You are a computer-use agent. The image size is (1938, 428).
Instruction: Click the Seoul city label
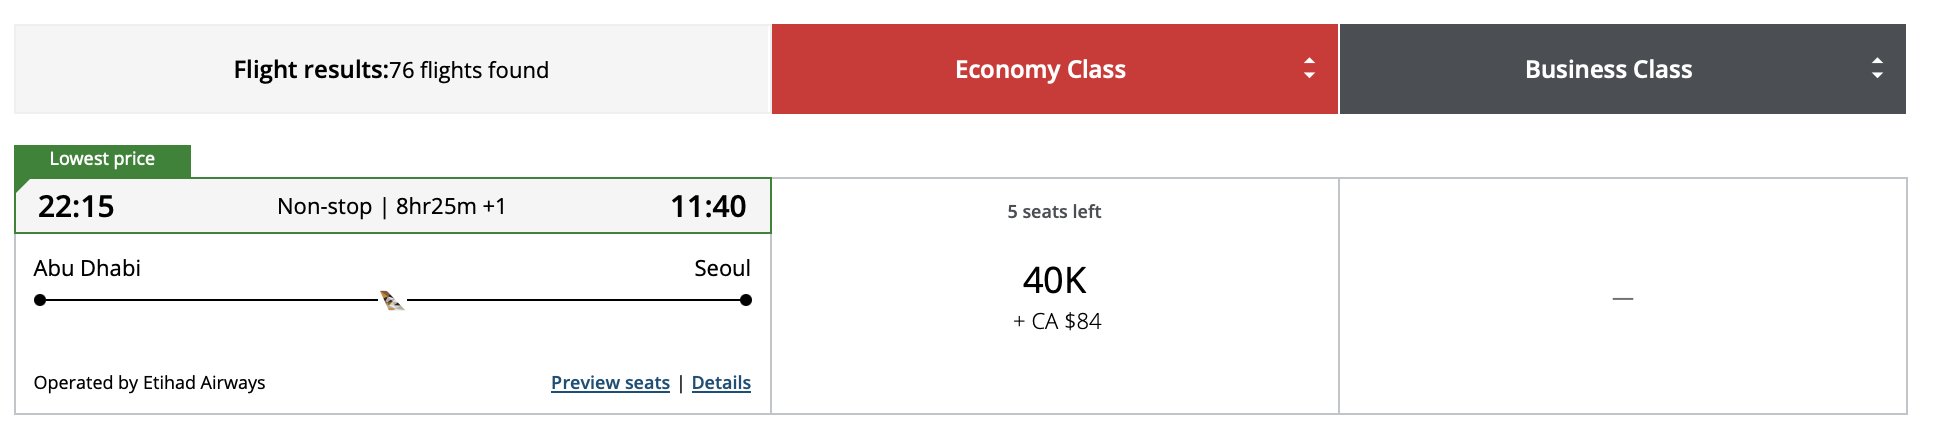point(722,268)
